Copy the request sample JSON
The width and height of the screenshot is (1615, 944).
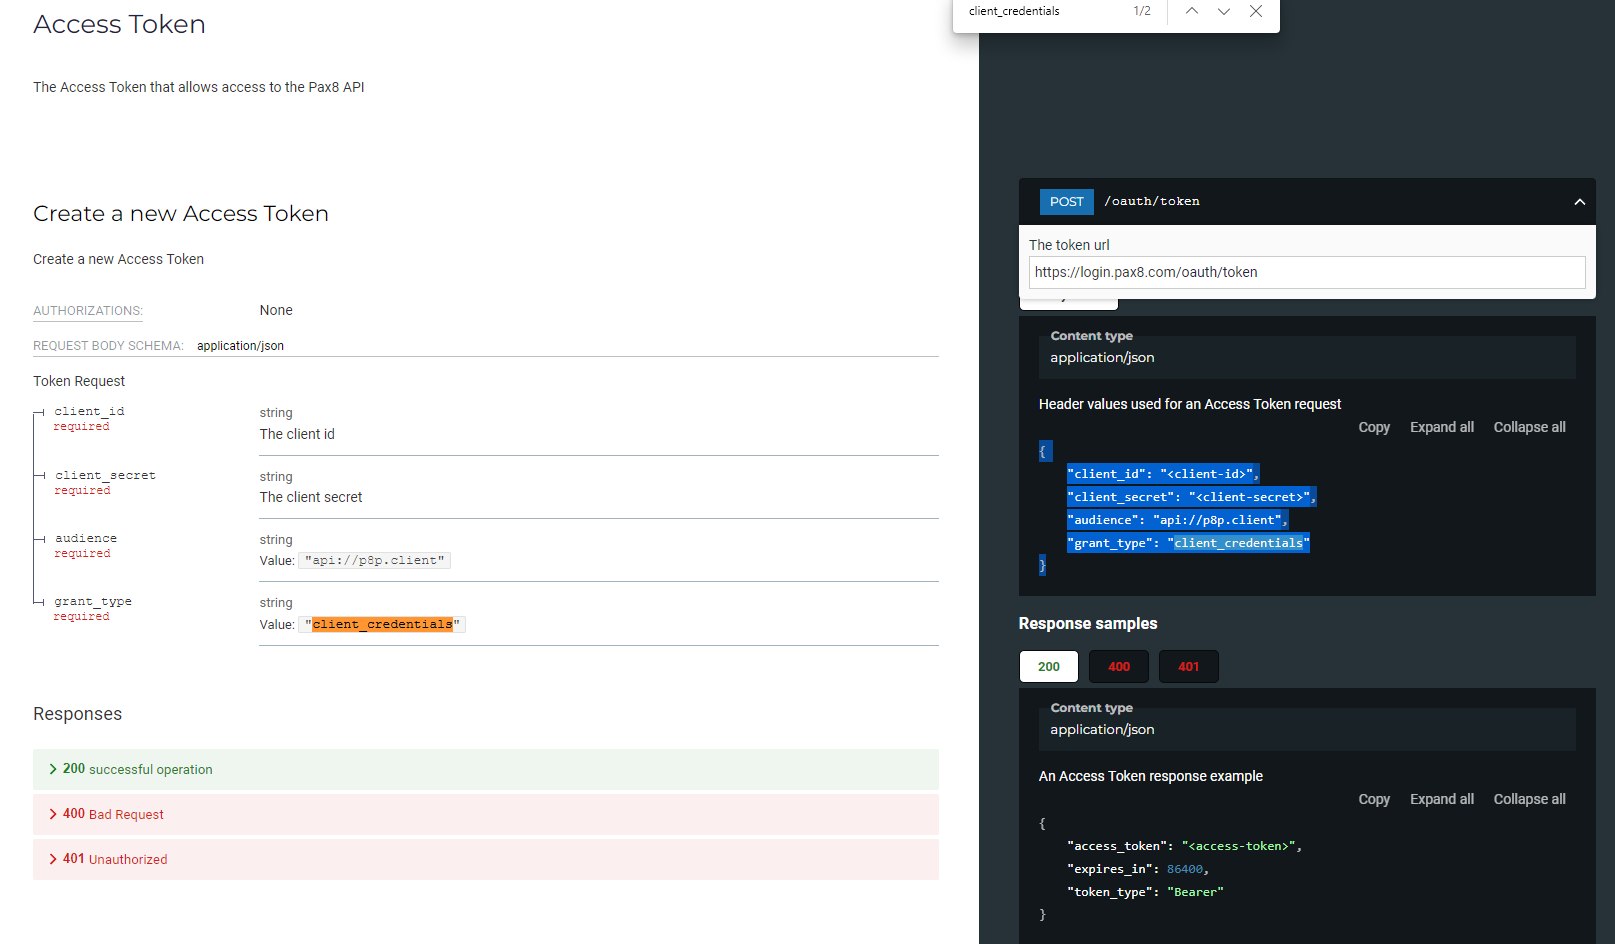click(x=1373, y=427)
